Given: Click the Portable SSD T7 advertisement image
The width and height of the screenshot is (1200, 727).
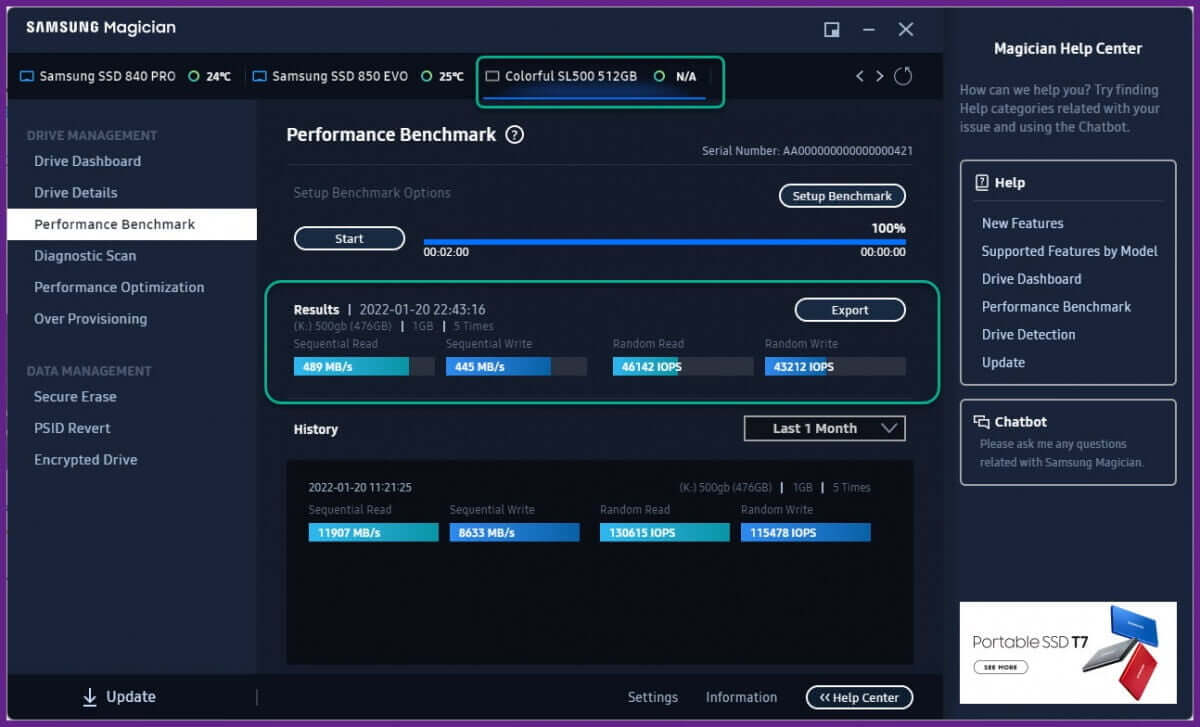Looking at the screenshot, I should pyautogui.click(x=1068, y=653).
